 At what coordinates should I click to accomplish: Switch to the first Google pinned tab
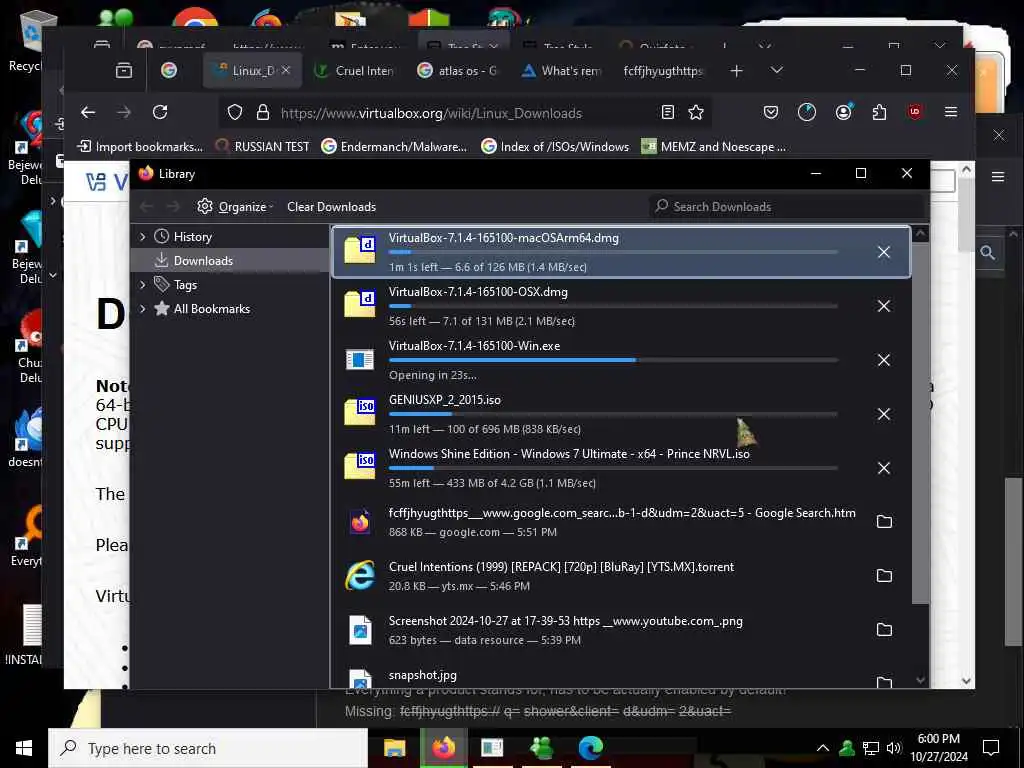169,71
